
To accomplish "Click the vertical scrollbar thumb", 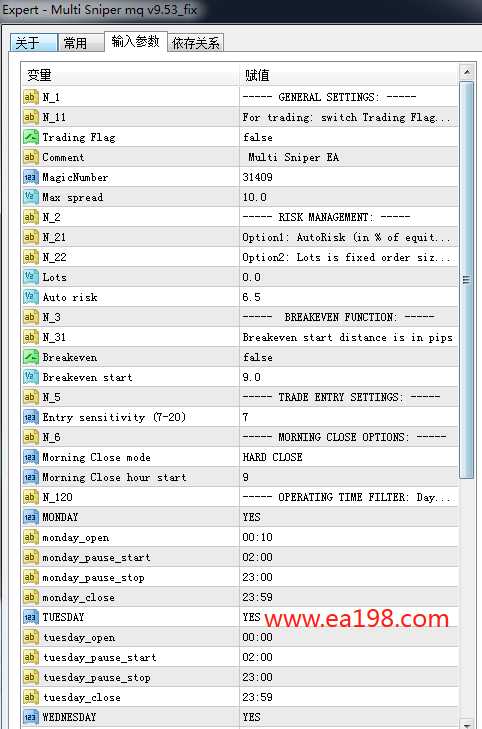I will pos(466,280).
